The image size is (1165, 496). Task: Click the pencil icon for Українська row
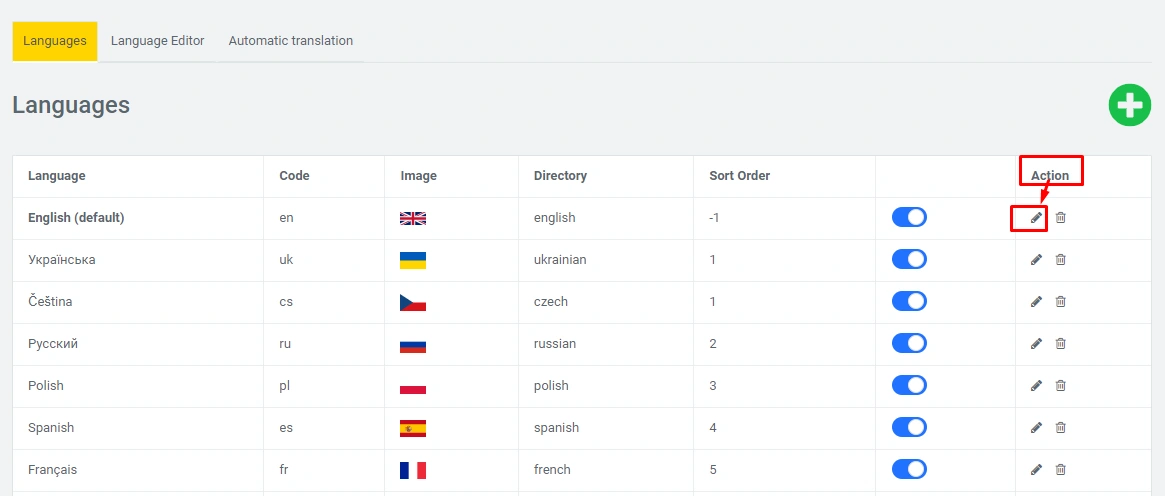[x=1036, y=260]
